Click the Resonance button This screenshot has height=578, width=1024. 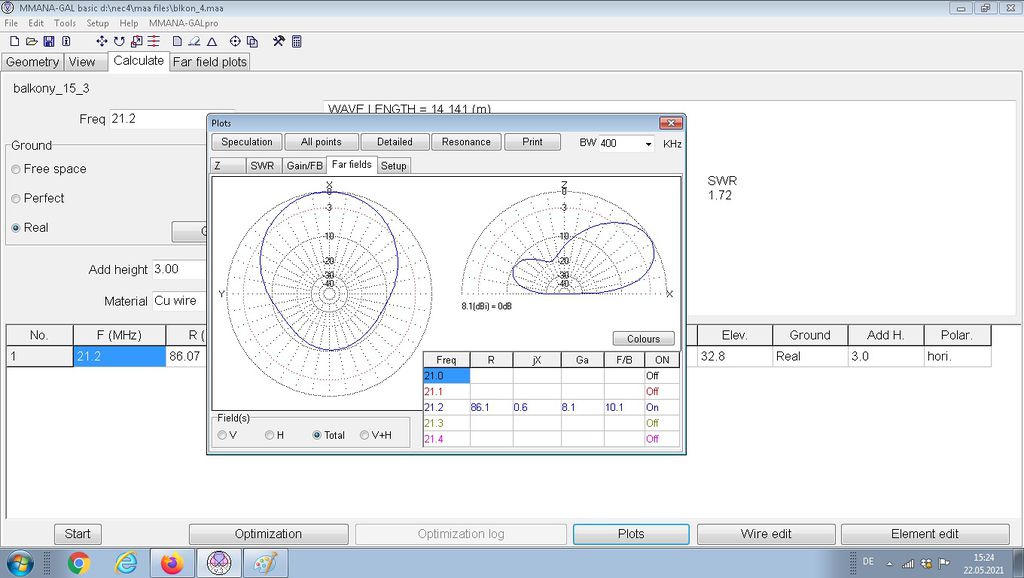click(x=466, y=142)
